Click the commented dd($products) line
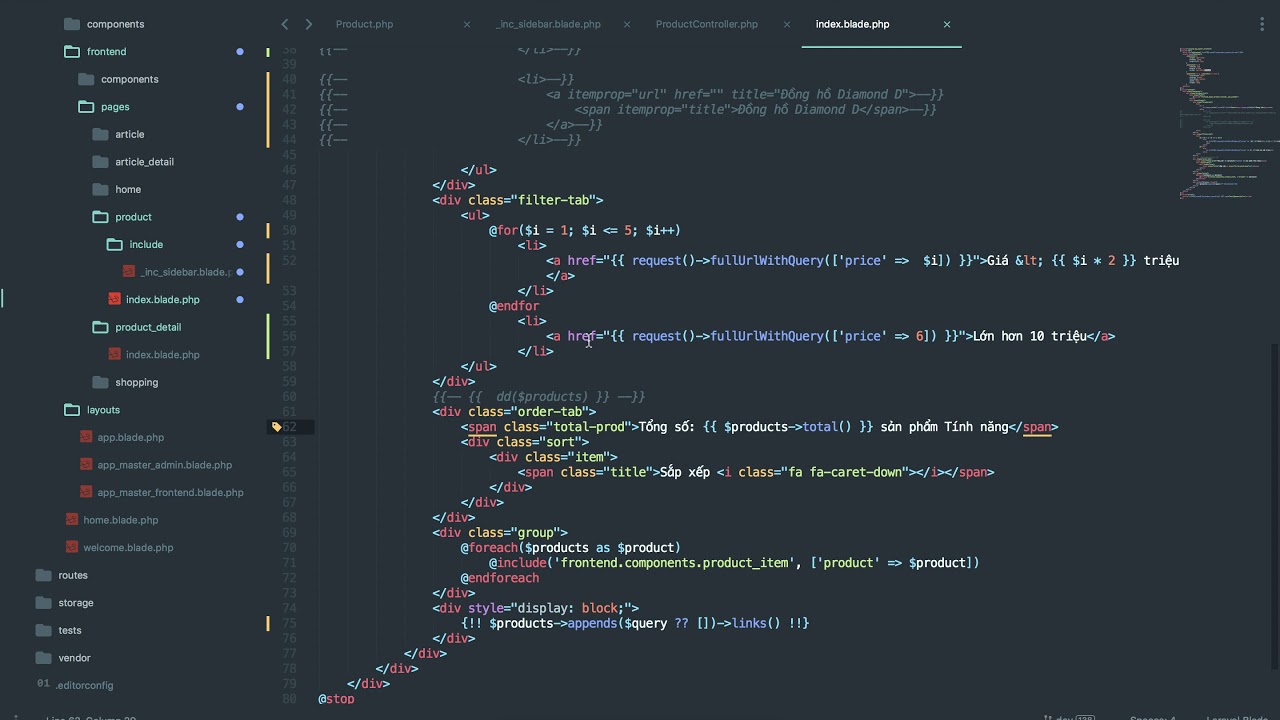This screenshot has height=720, width=1280. 539,397
